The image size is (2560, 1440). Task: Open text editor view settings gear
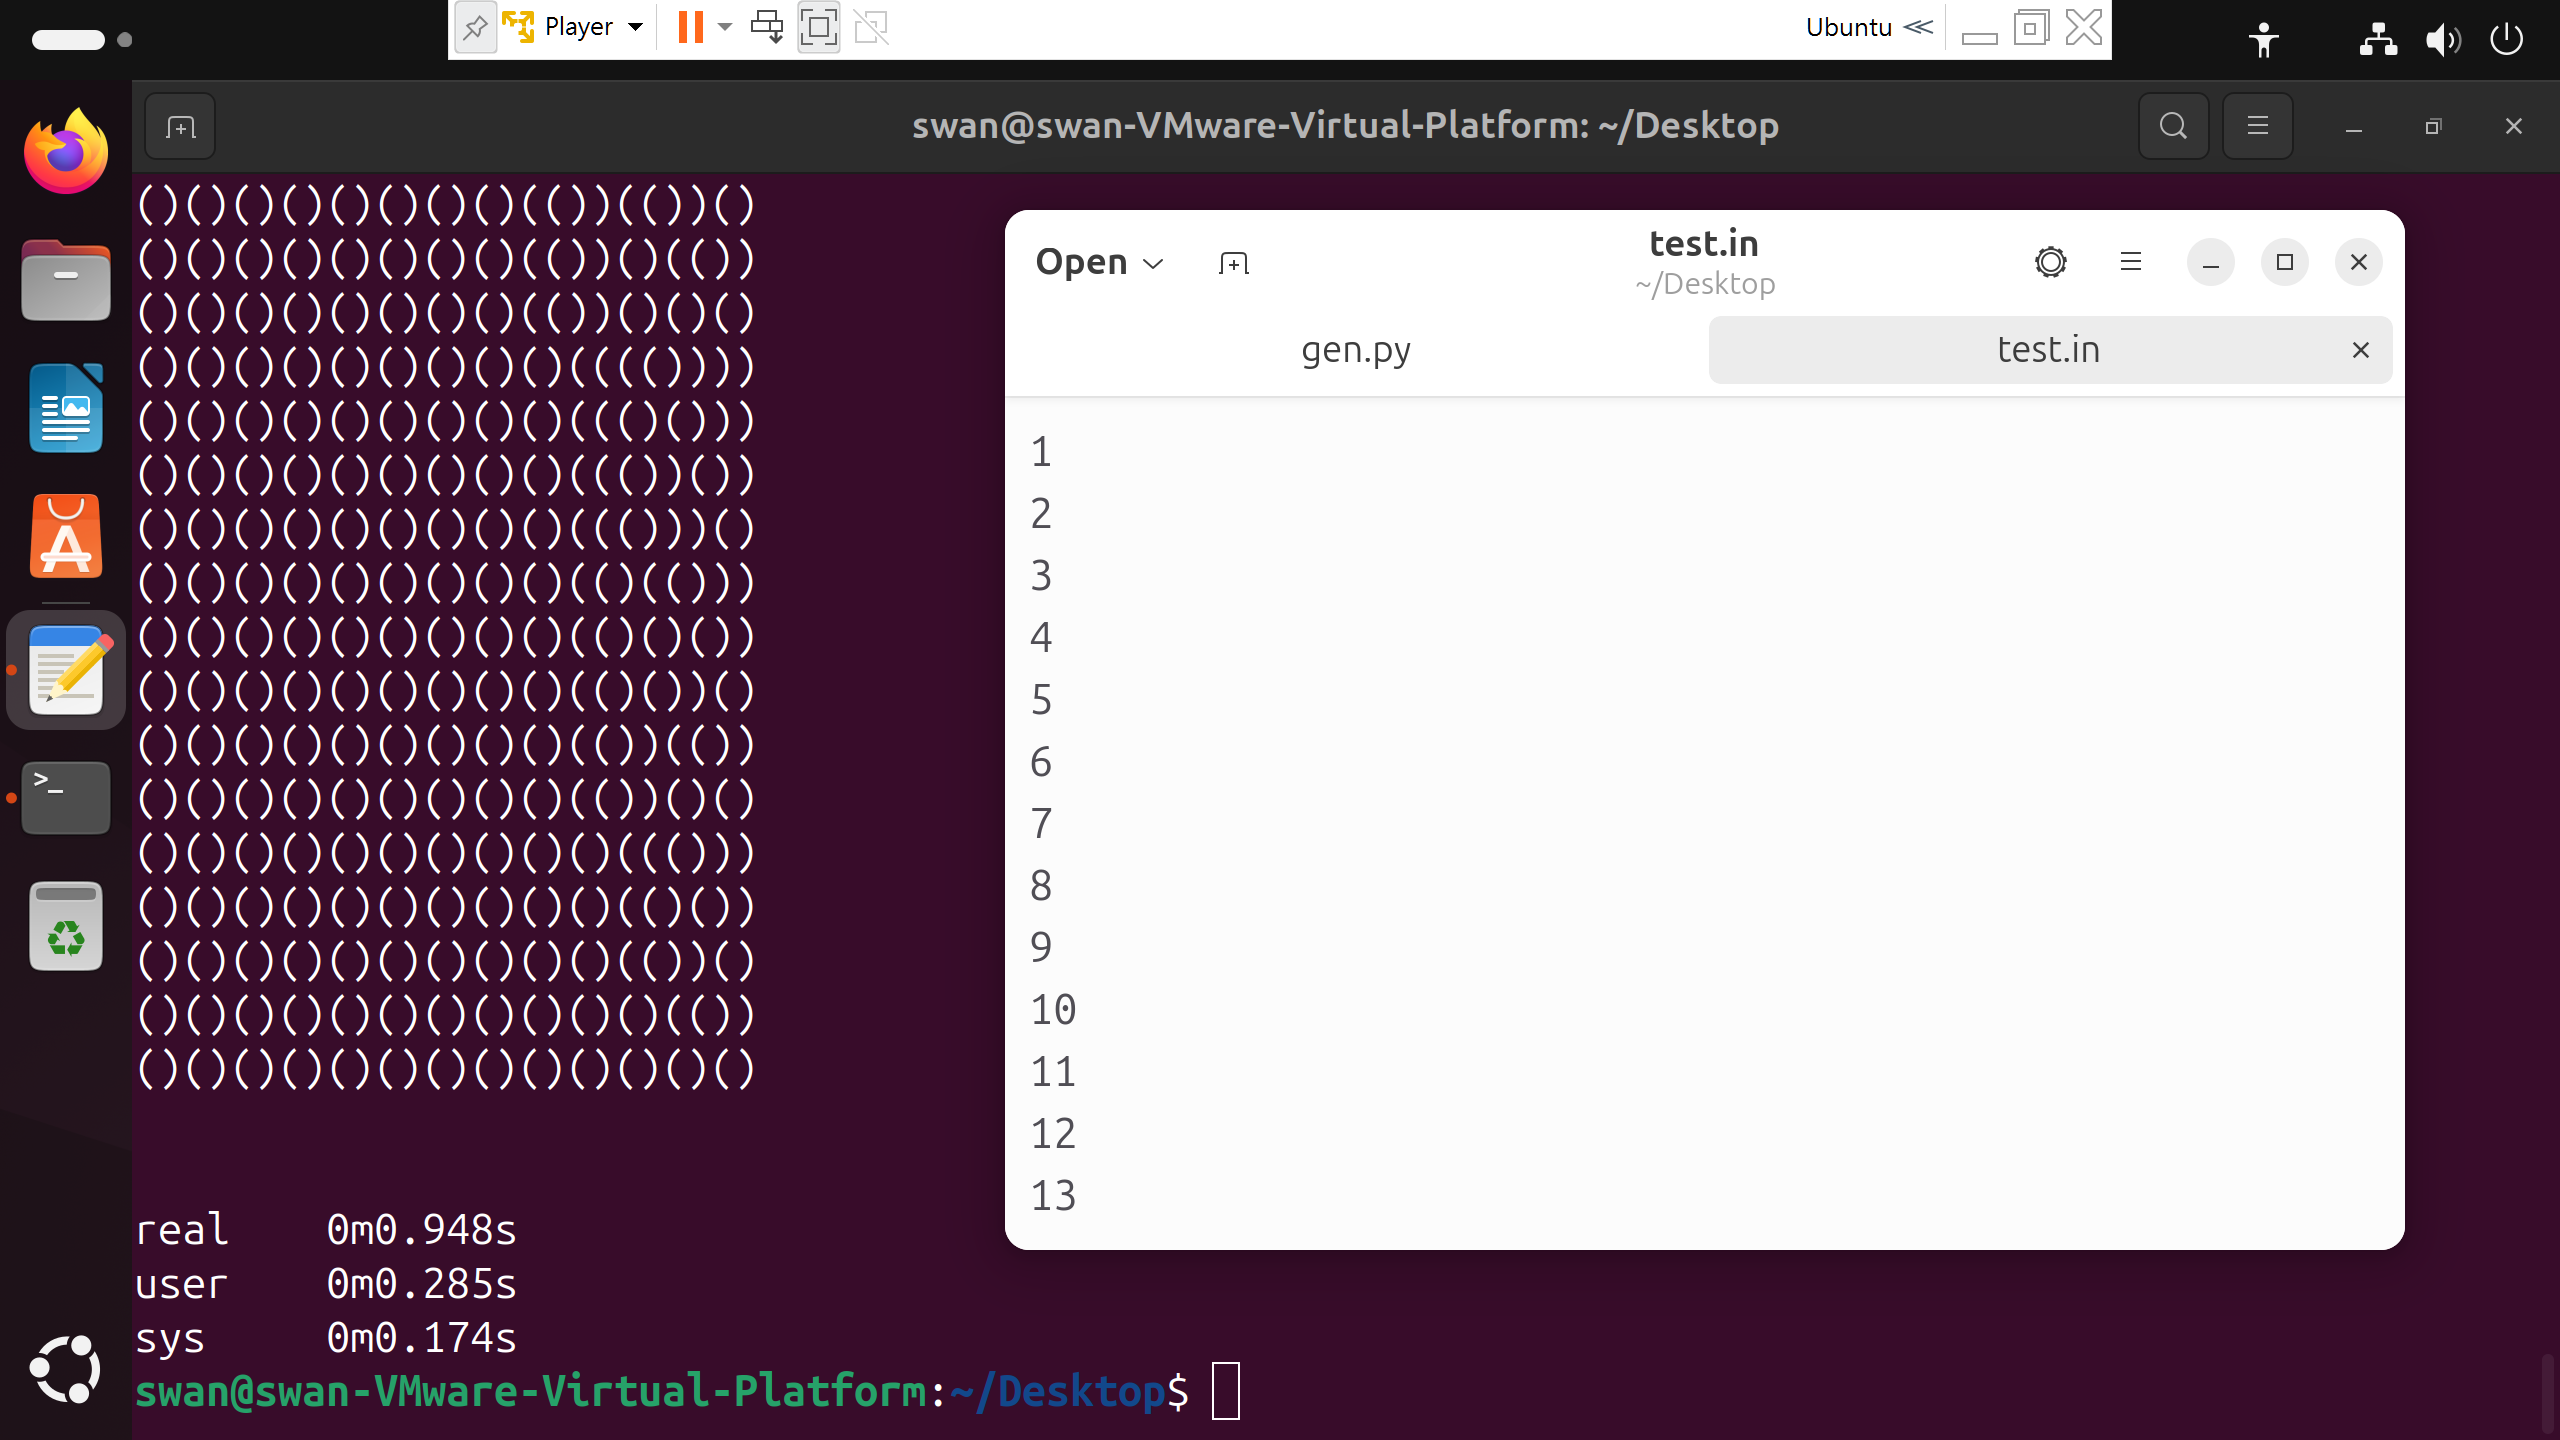click(x=2050, y=262)
